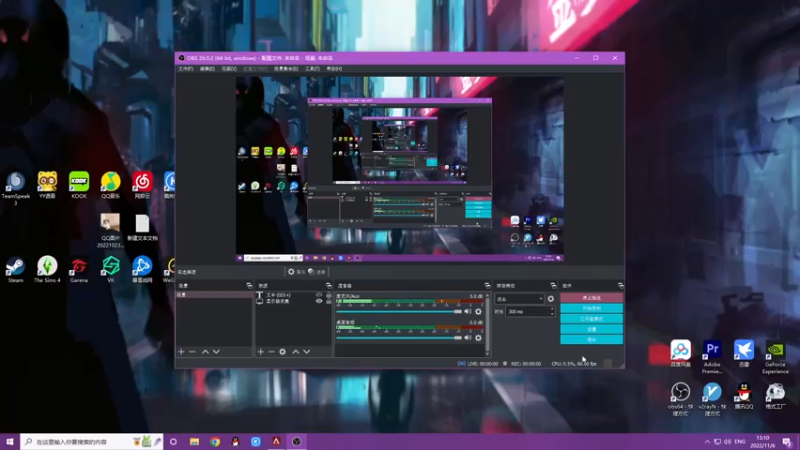Toggle visibility of Display Capture source

[x=319, y=301]
